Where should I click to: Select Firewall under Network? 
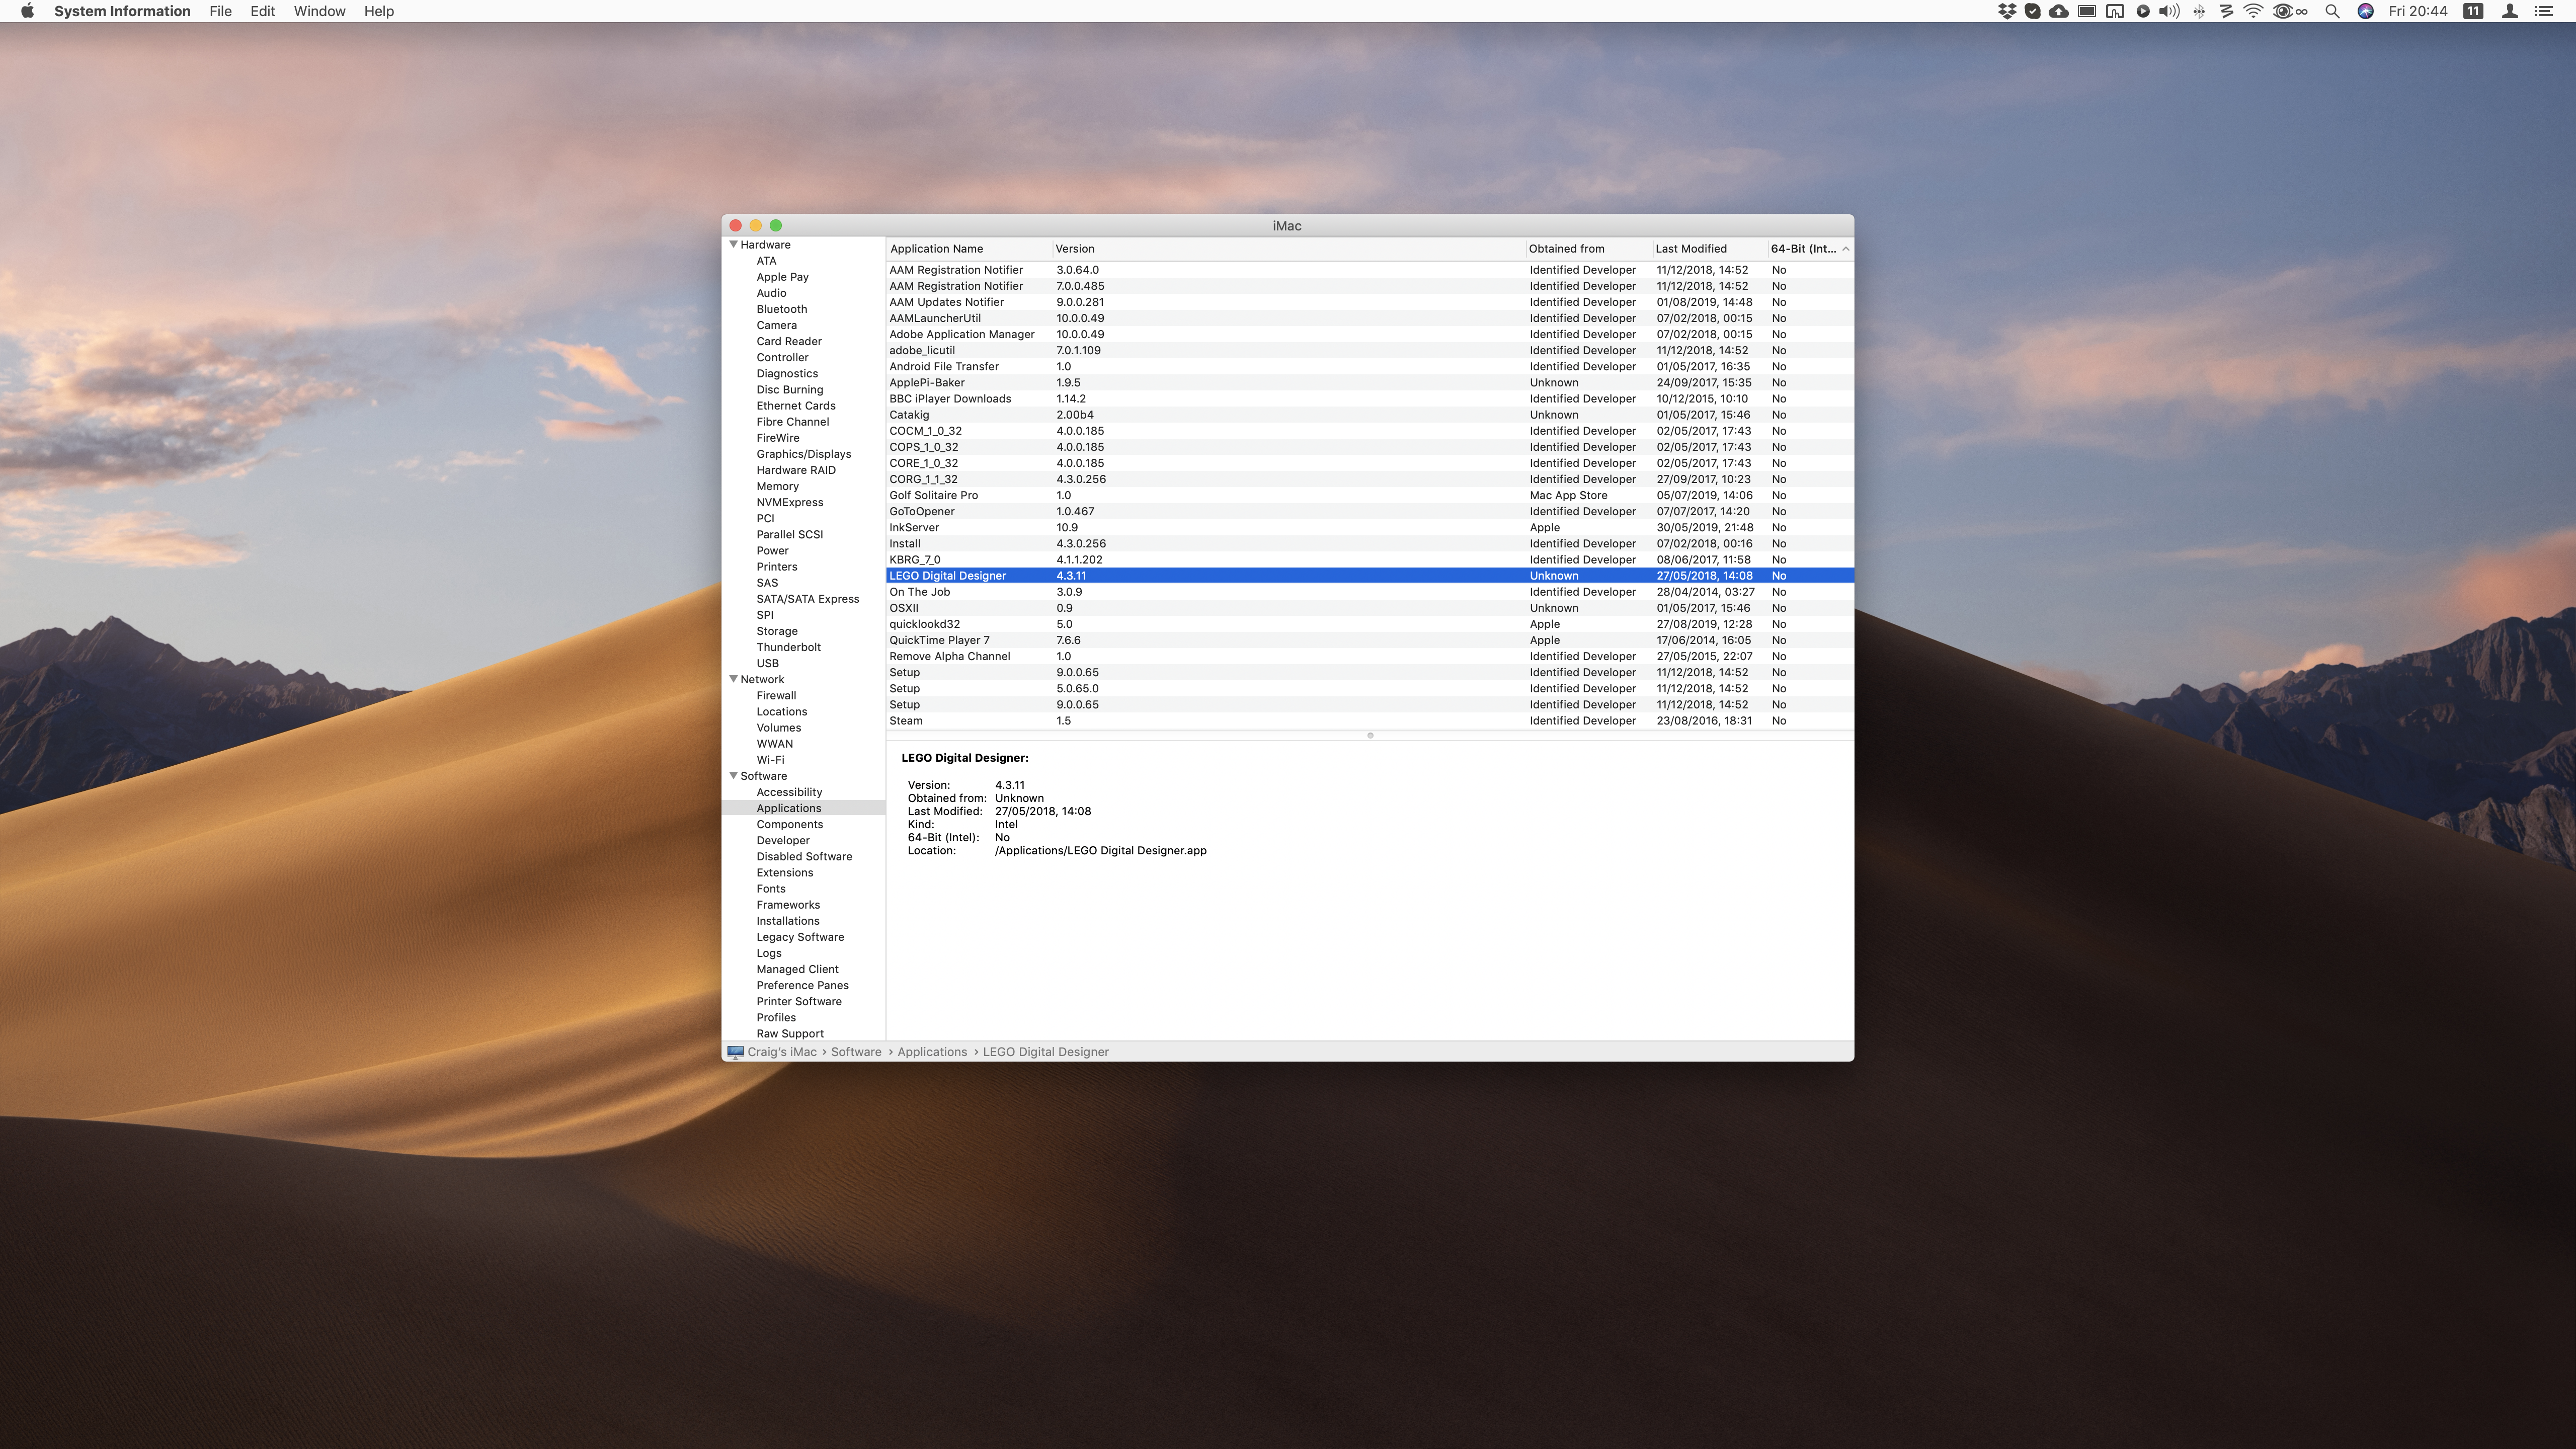[776, 696]
